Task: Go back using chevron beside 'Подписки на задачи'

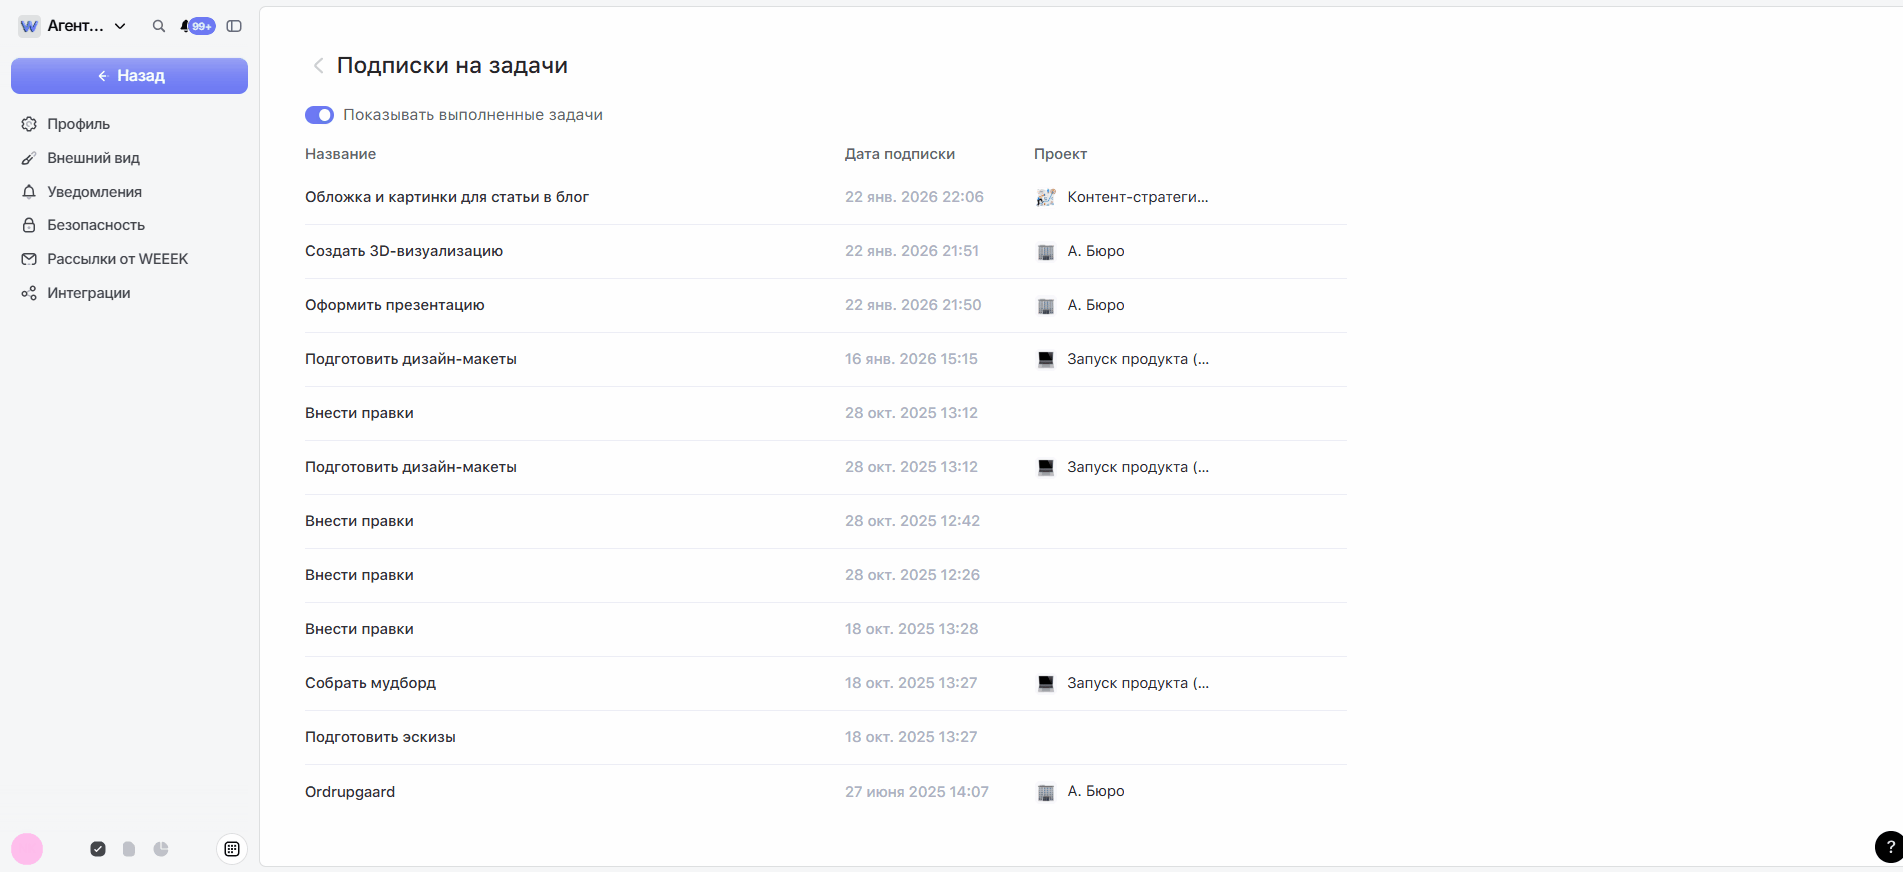Action: (318, 66)
